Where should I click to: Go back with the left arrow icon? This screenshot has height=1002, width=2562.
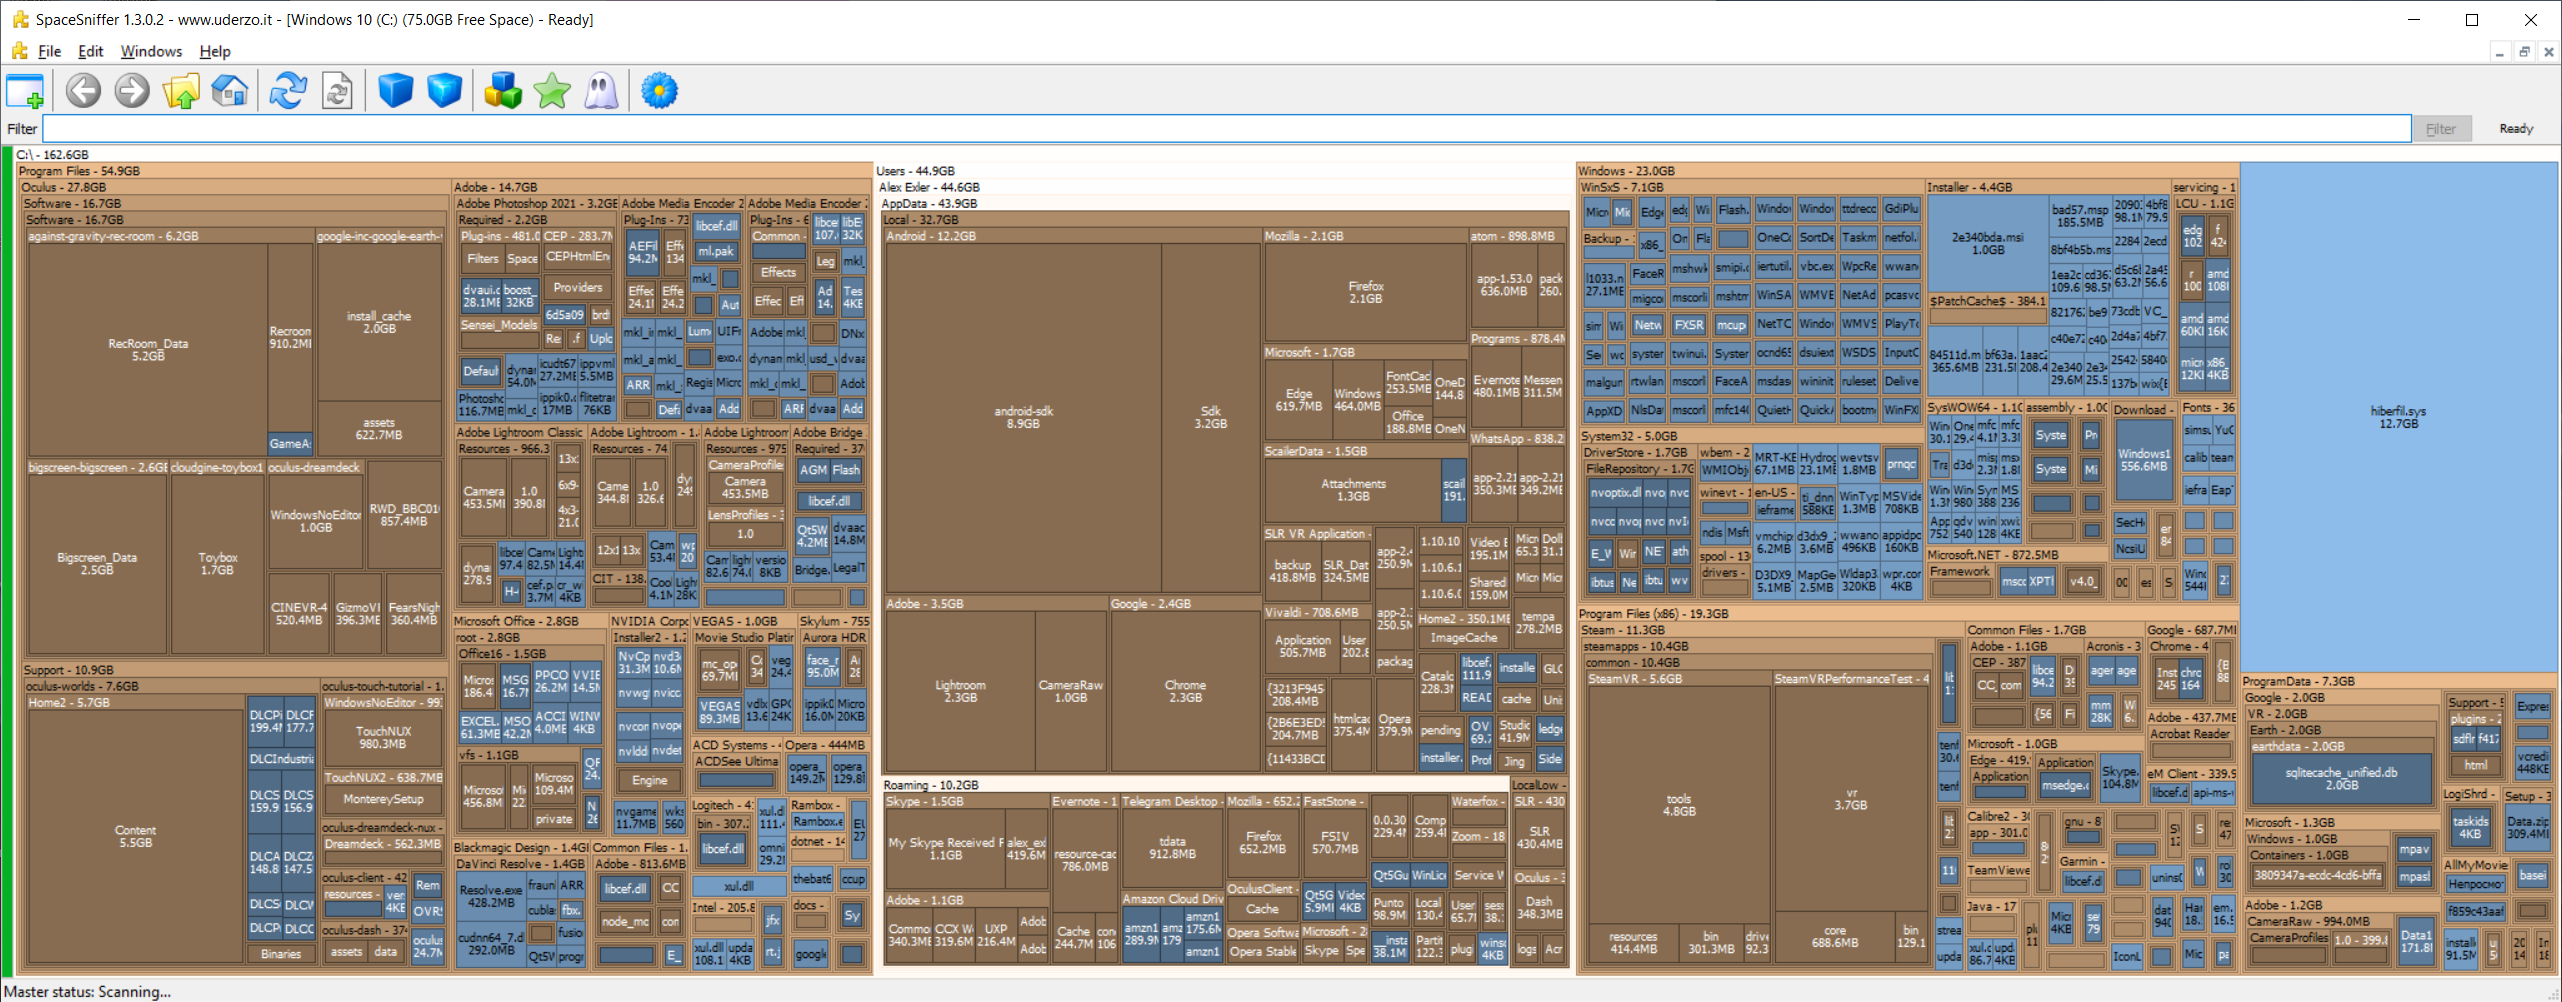click(x=84, y=91)
